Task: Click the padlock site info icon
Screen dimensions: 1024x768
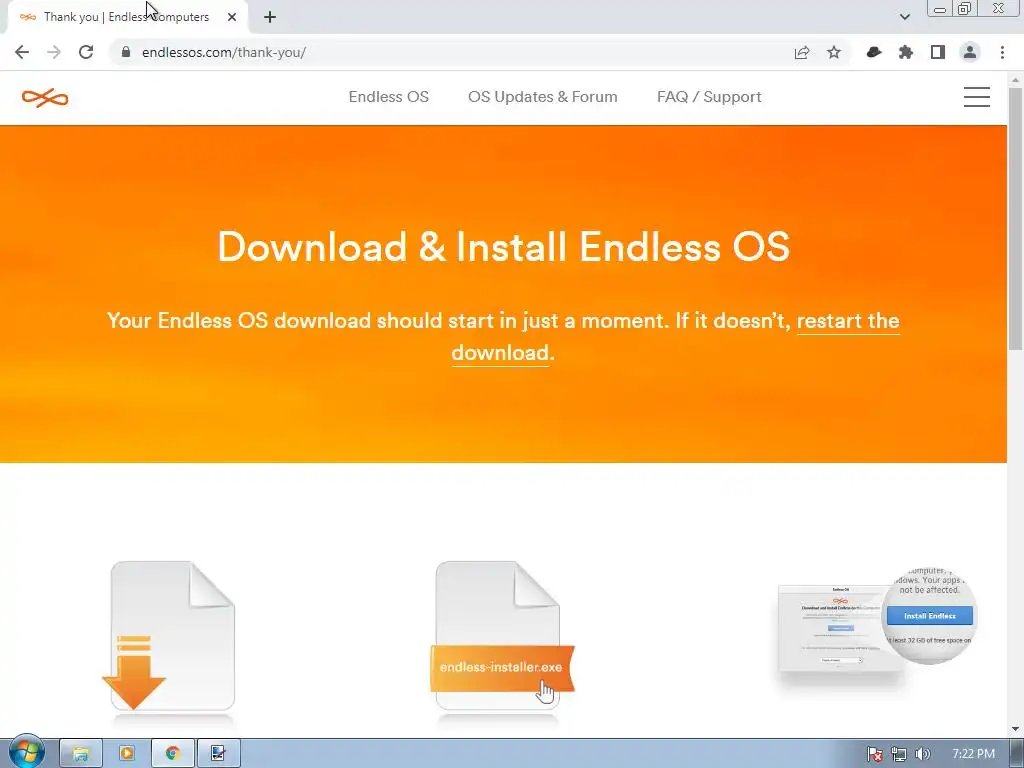Action: [x=126, y=52]
